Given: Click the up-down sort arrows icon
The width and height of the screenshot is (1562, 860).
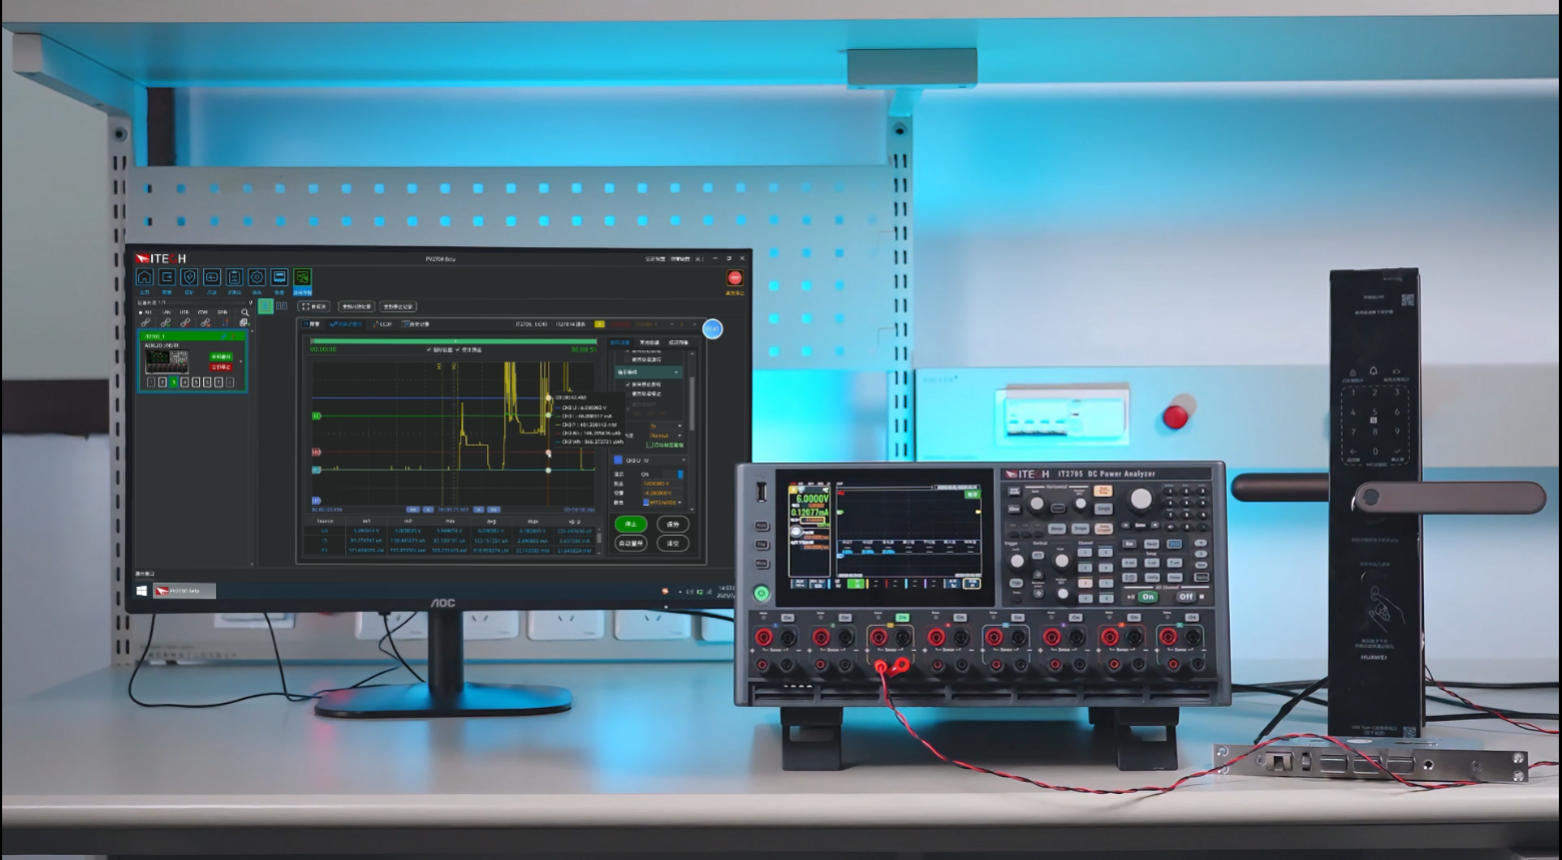Looking at the screenshot, I should [x=225, y=322].
